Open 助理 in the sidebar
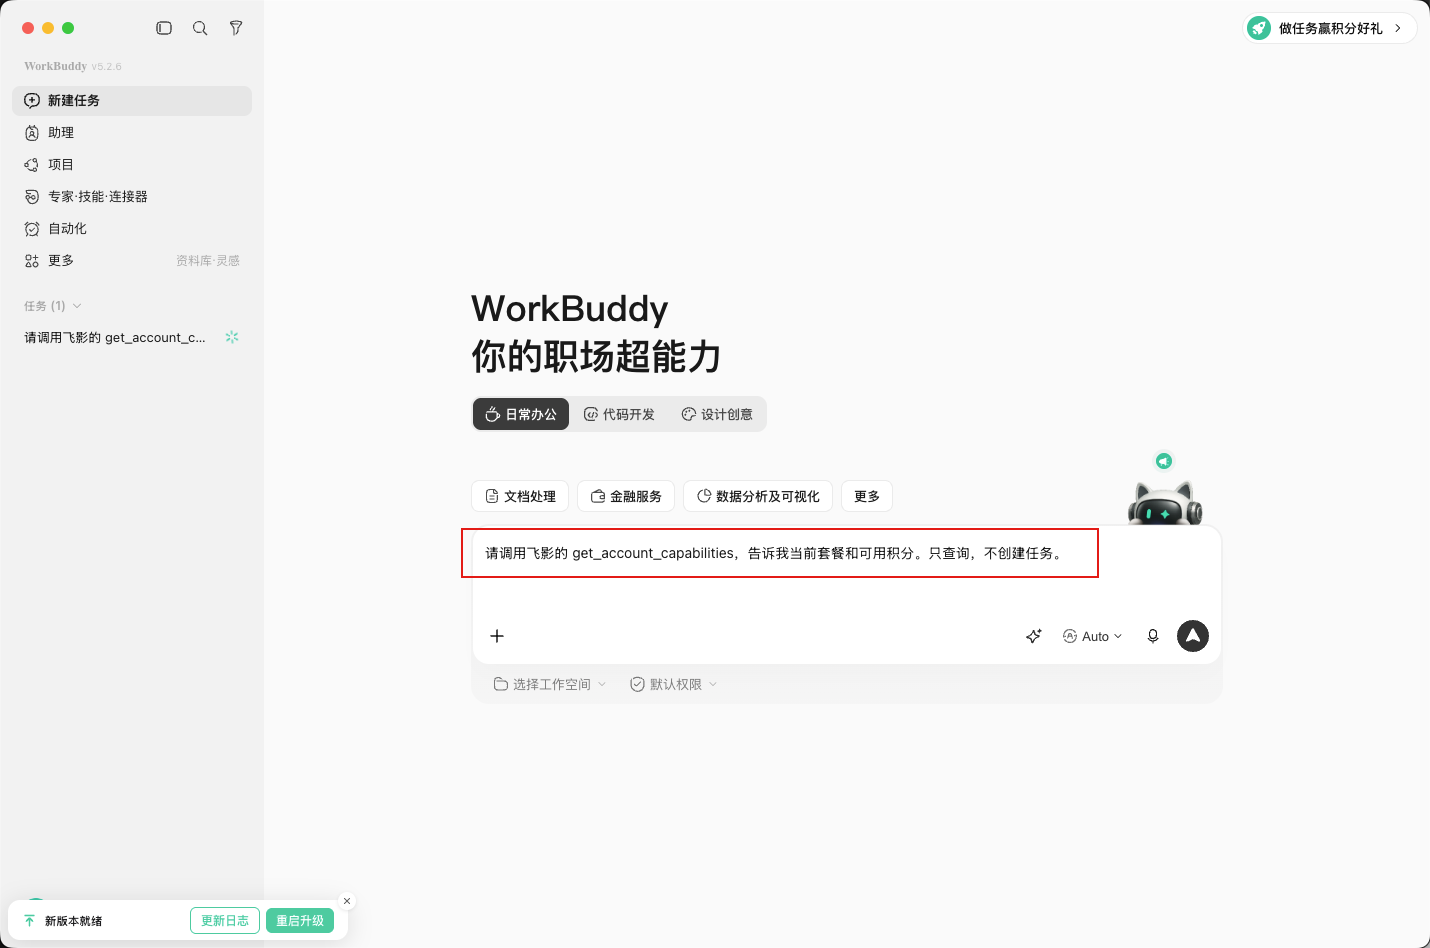Viewport: 1430px width, 948px height. [132, 133]
